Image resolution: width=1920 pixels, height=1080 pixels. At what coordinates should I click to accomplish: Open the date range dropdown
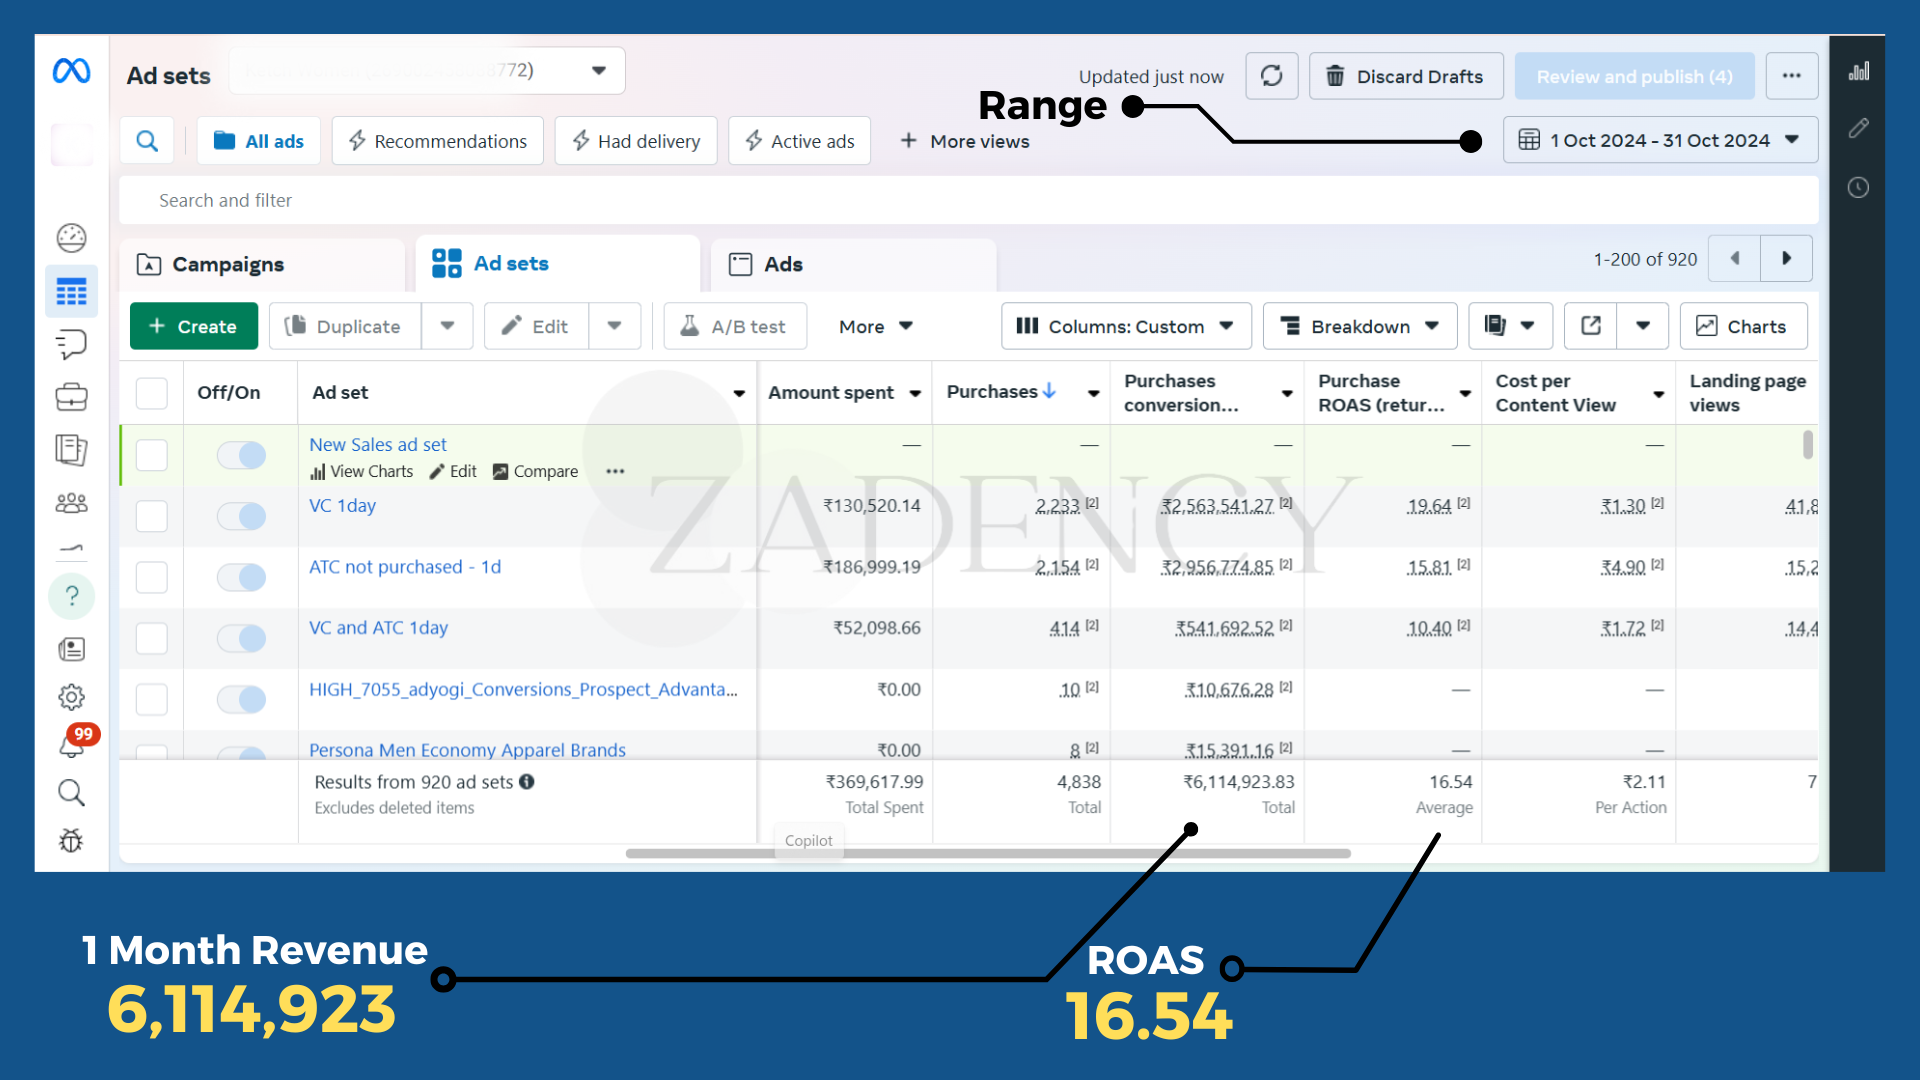[x=1660, y=140]
